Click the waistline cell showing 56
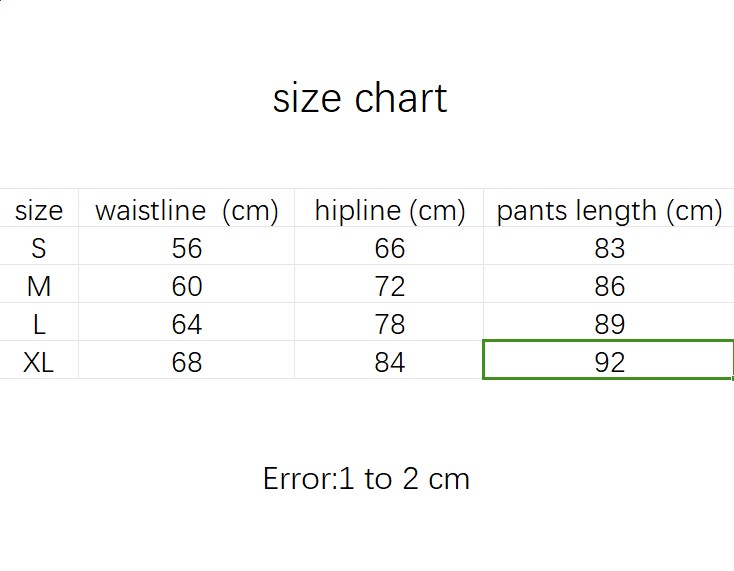Image resolution: width=734 pixels, height=571 pixels. (187, 248)
